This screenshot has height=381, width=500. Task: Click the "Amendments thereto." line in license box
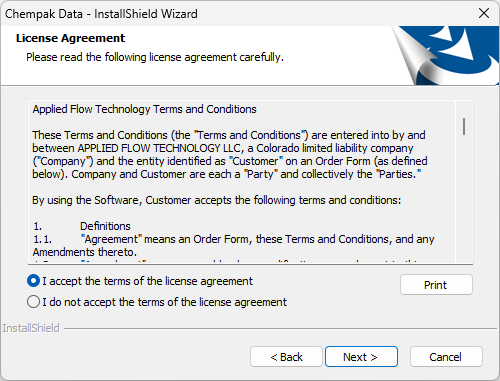point(84,252)
